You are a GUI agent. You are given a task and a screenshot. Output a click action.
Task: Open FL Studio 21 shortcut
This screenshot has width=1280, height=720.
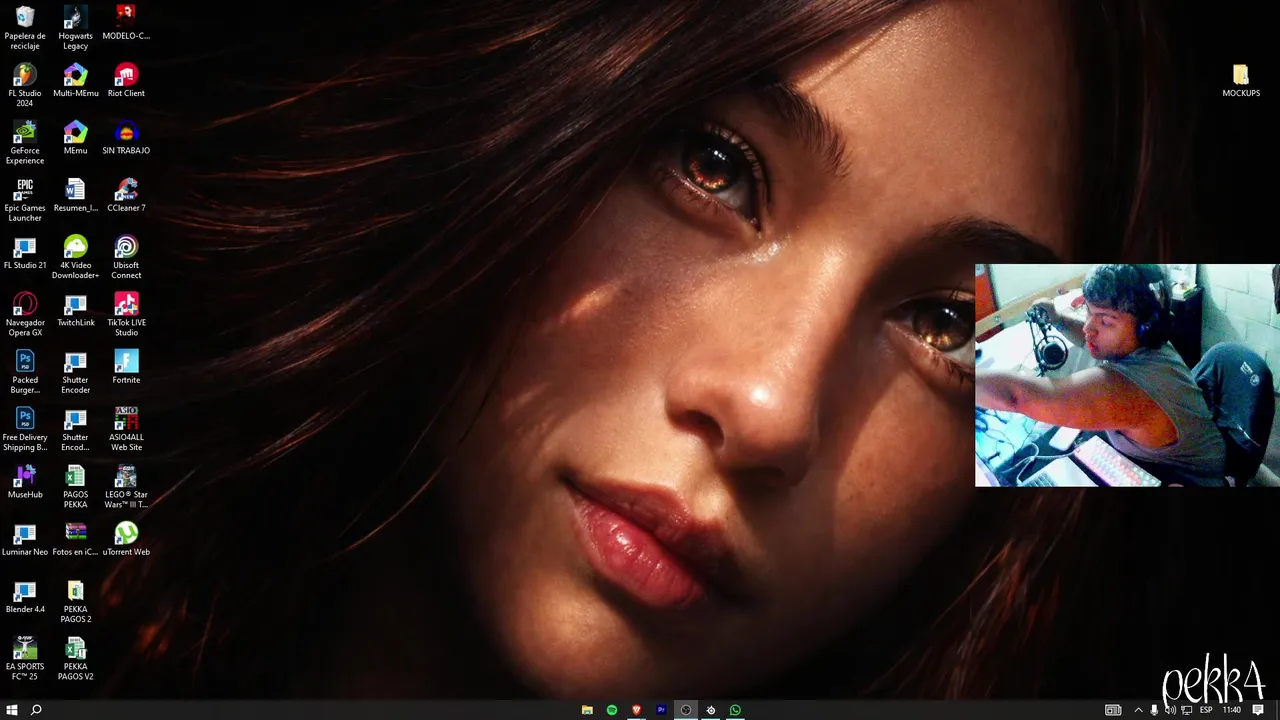pyautogui.click(x=25, y=252)
